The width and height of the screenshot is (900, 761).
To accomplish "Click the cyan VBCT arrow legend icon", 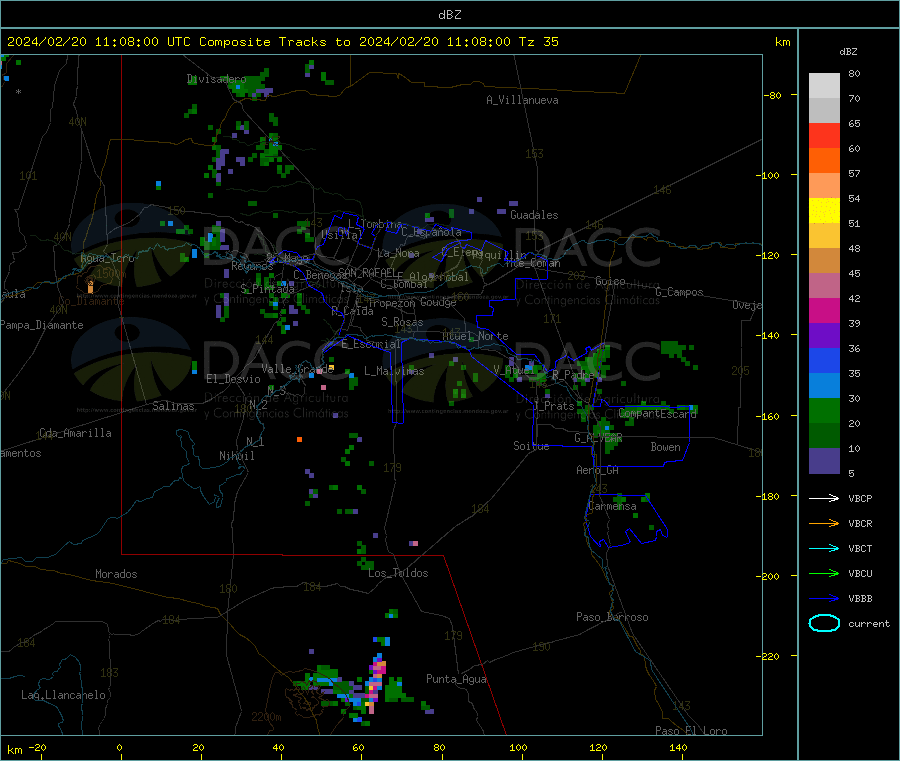I will point(824,548).
